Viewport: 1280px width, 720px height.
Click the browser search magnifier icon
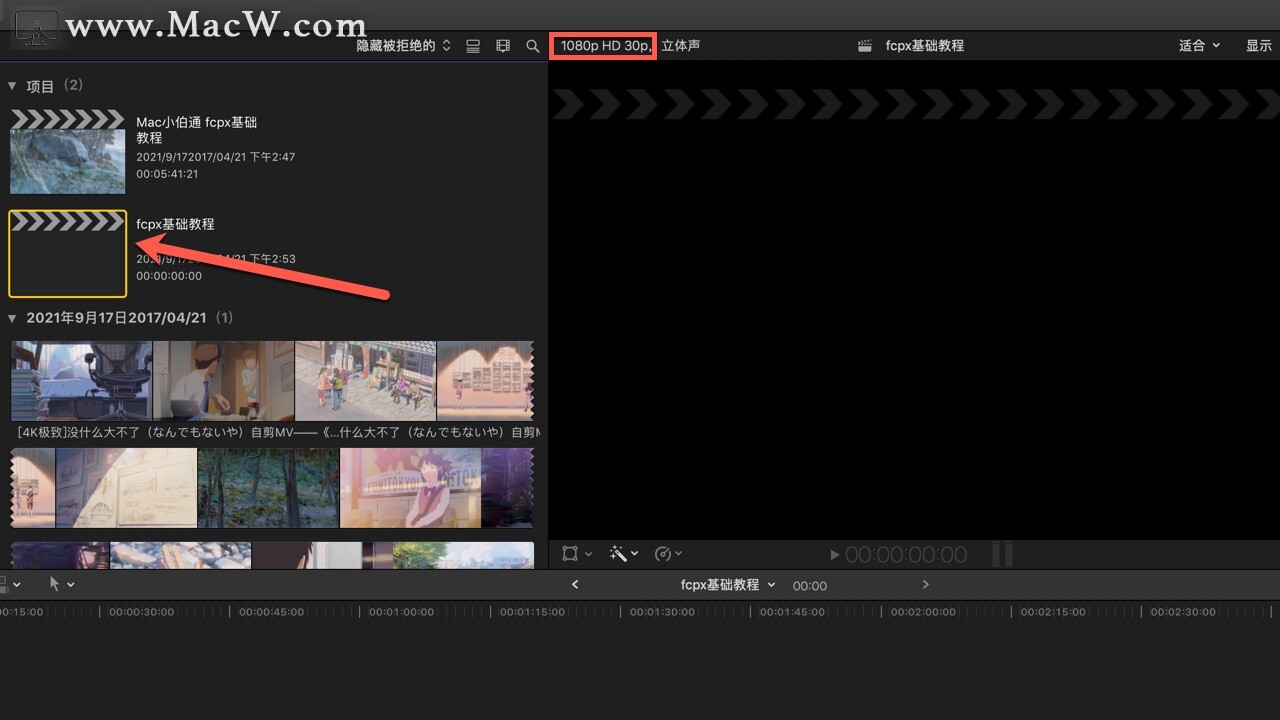[533, 46]
